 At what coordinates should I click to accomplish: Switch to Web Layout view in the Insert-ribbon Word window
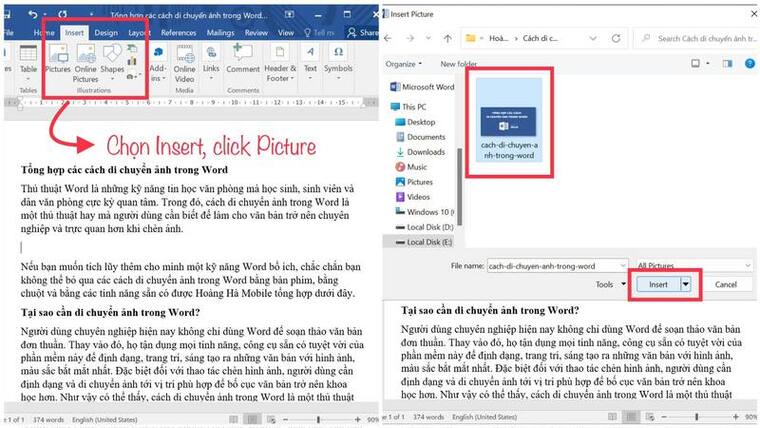(x=271, y=419)
